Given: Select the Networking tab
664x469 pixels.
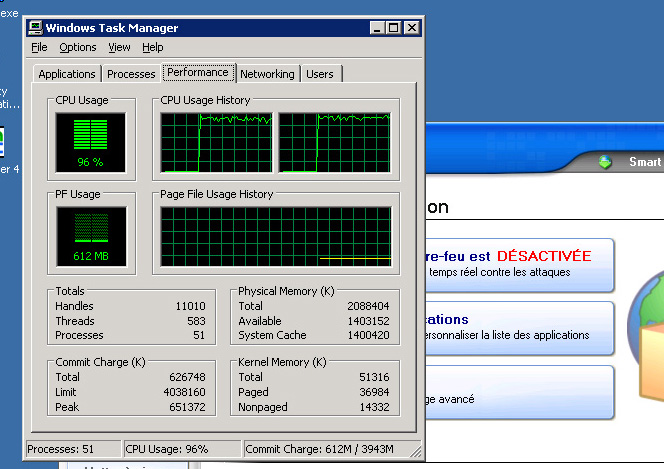Looking at the screenshot, I should 267,74.
